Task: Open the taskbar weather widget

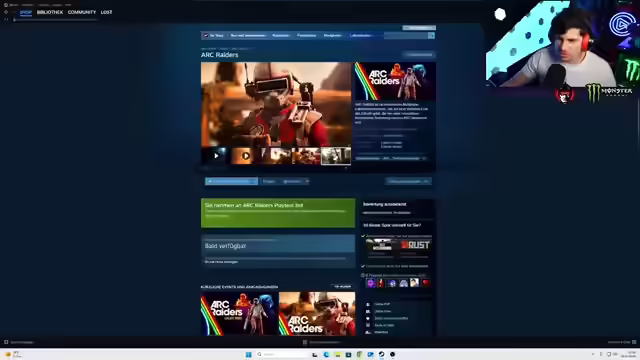Action: click(x=14, y=354)
